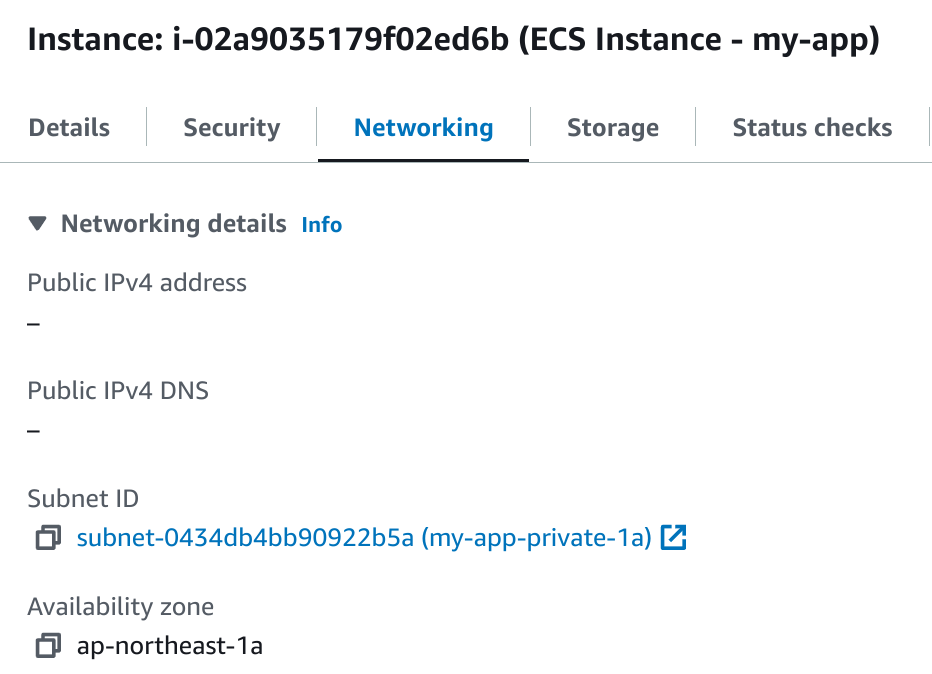Switch to the Details tab
Image resolution: width=932 pixels, height=674 pixels.
69,128
